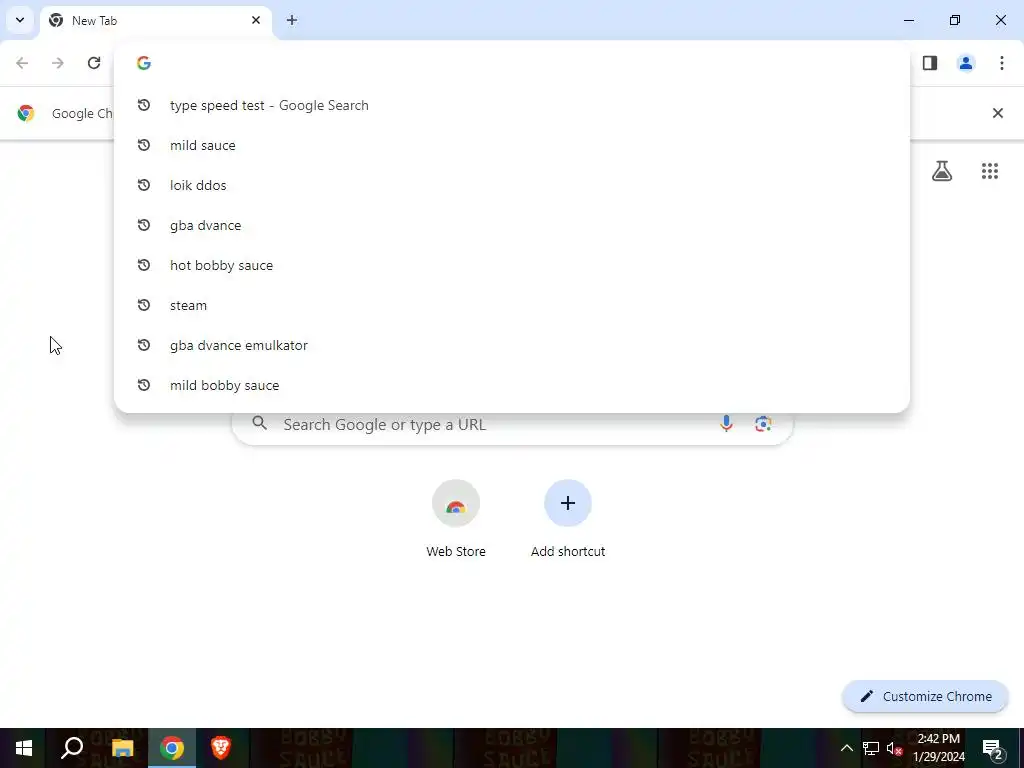
Task: Pick the 'gba dvance' suggestion
Action: [x=512, y=225]
